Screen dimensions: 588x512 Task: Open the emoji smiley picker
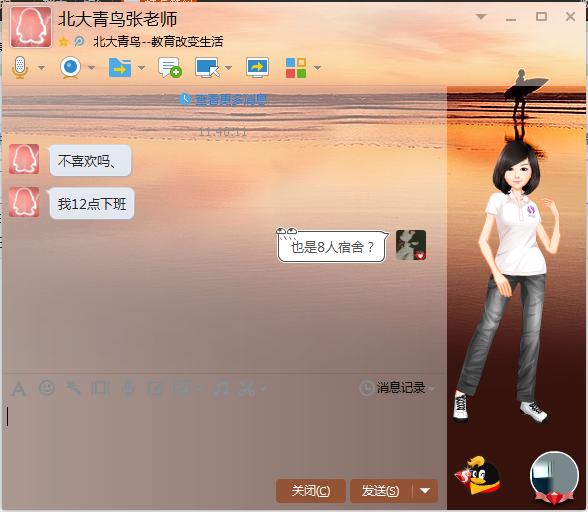[x=47, y=388]
